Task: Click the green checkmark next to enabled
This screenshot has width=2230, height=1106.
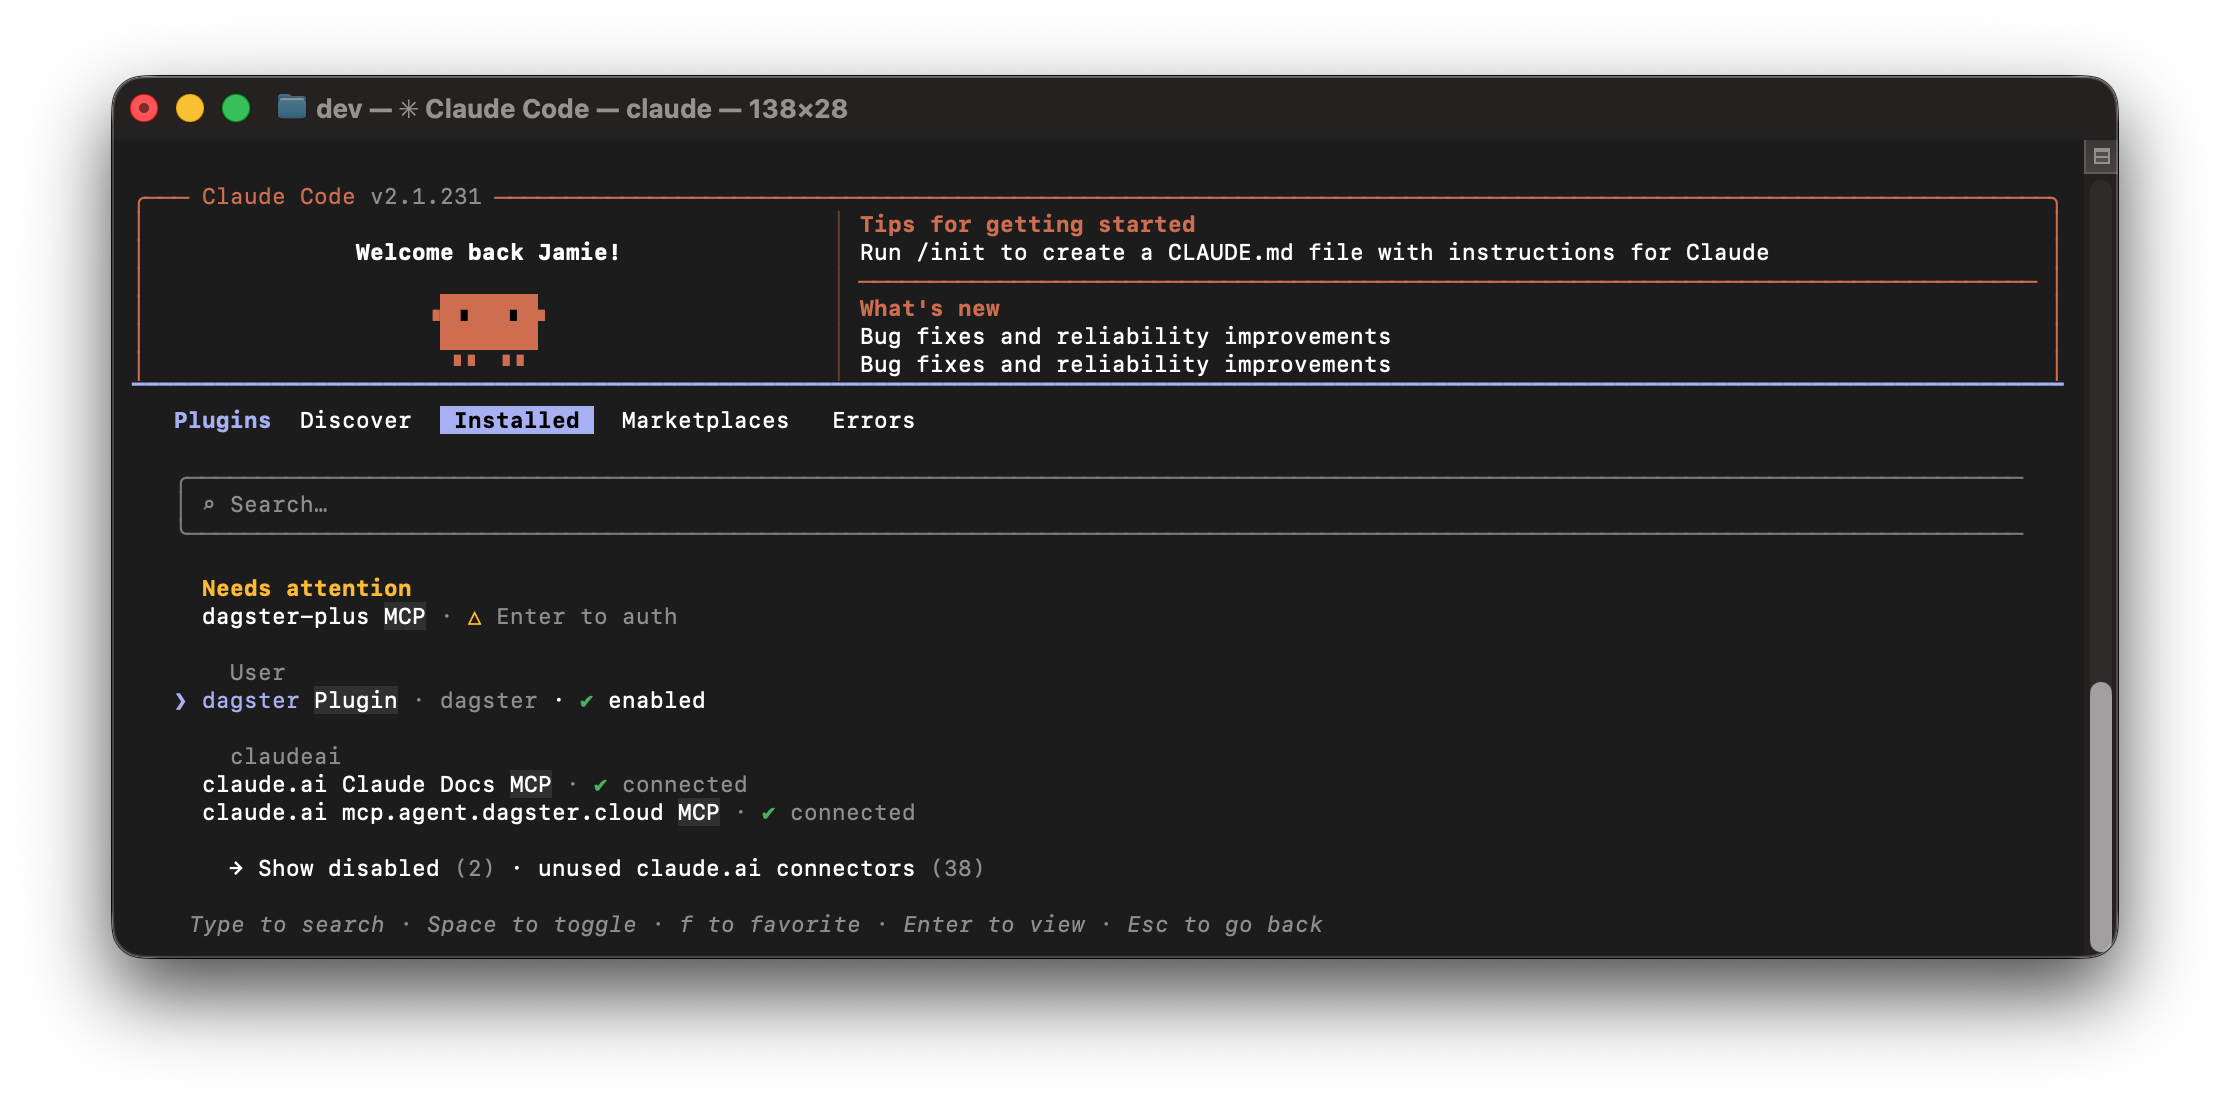Action: 586,701
